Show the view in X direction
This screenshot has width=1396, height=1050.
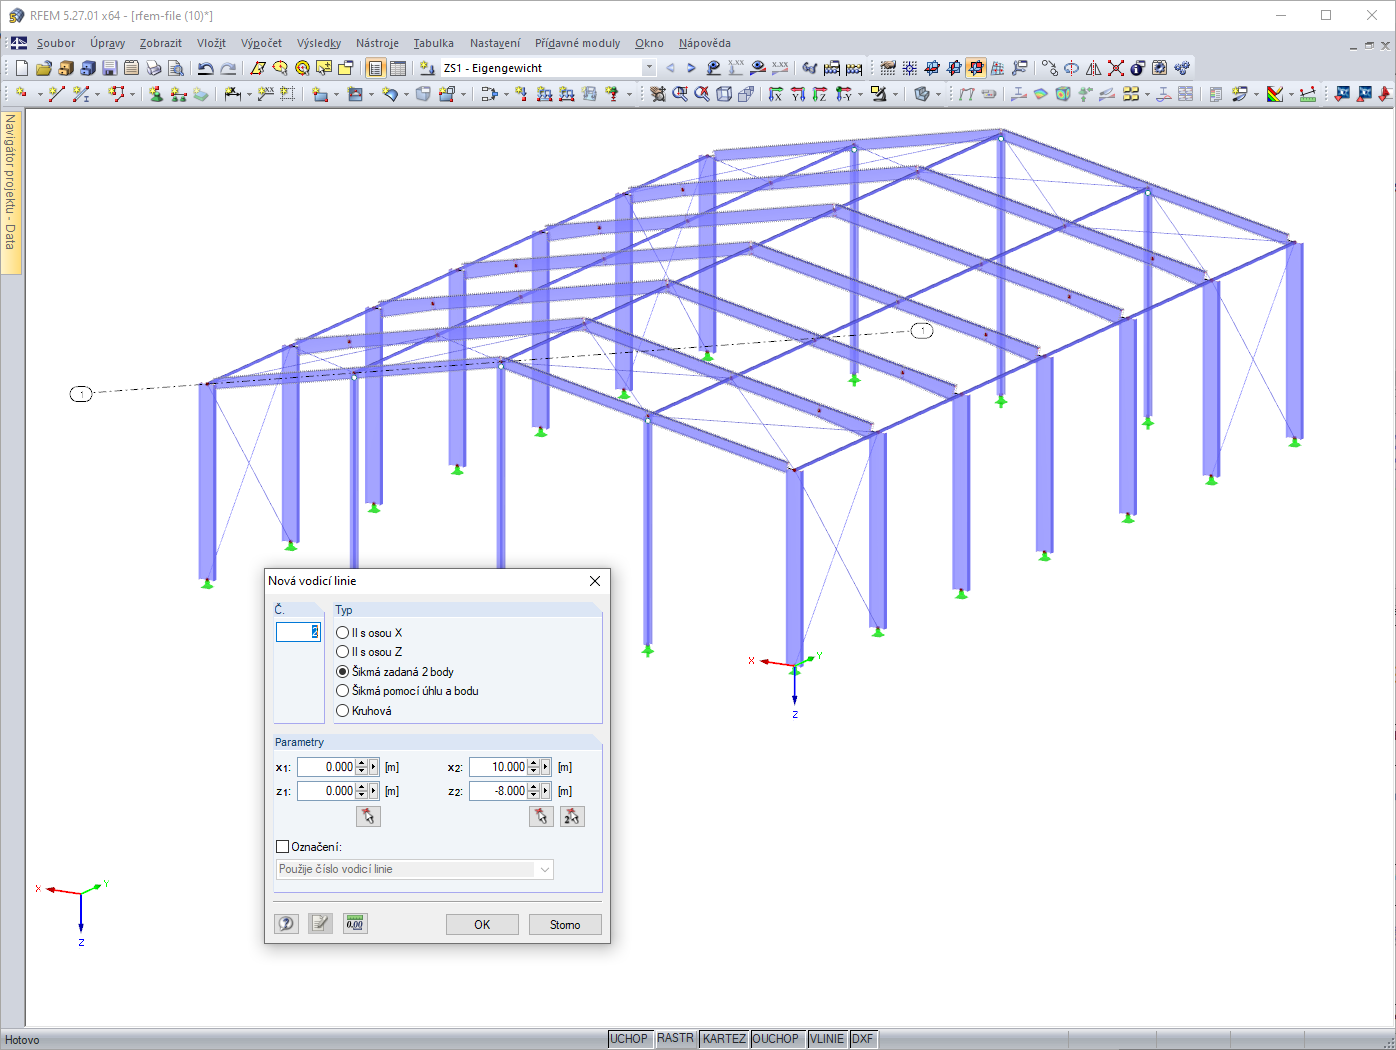[776, 94]
